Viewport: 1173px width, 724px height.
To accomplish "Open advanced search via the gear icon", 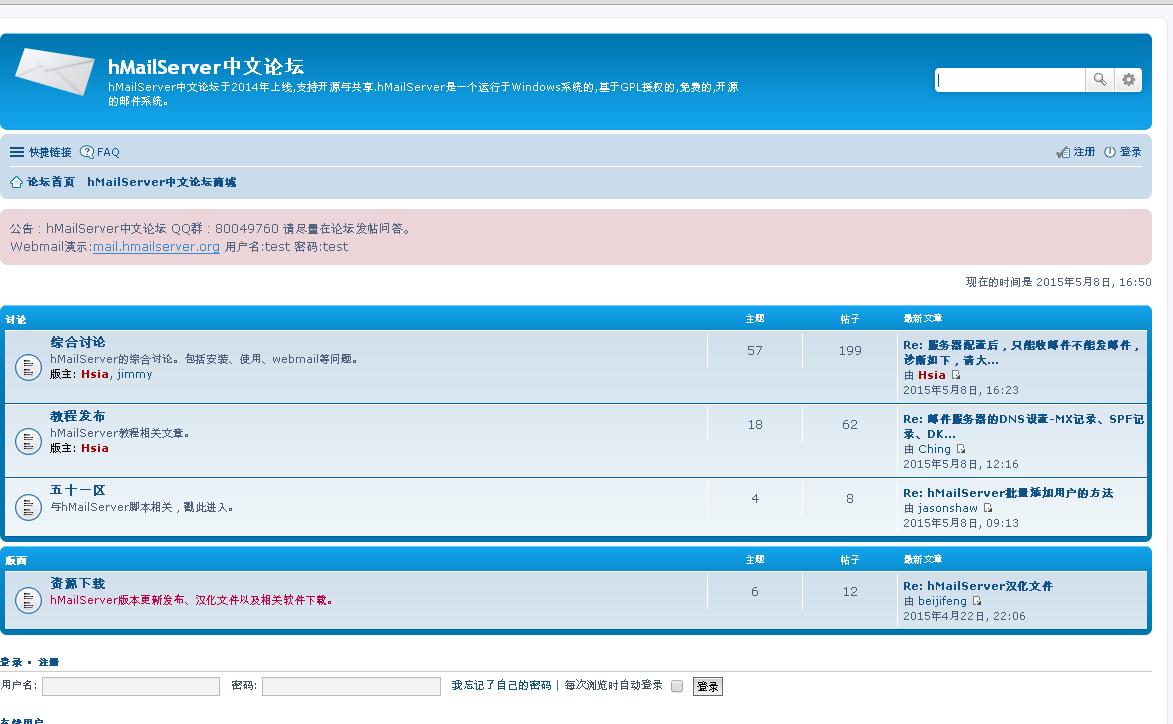I will pyautogui.click(x=1128, y=79).
